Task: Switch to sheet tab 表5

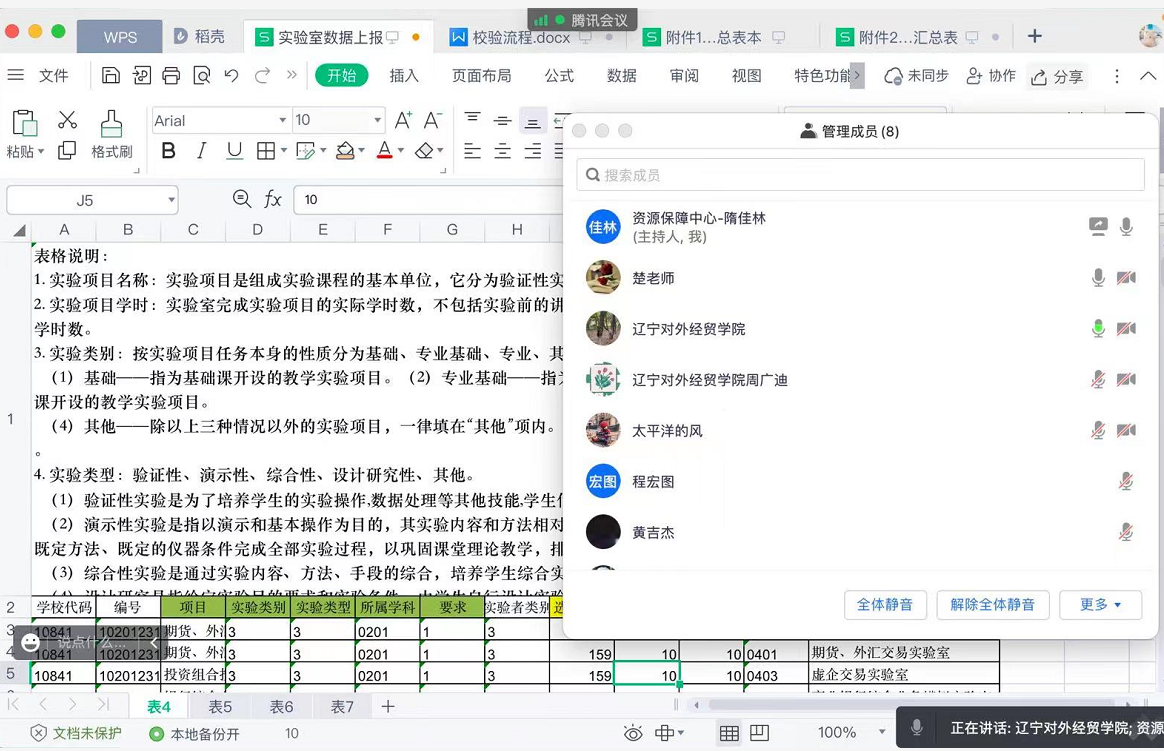Action: pyautogui.click(x=220, y=706)
